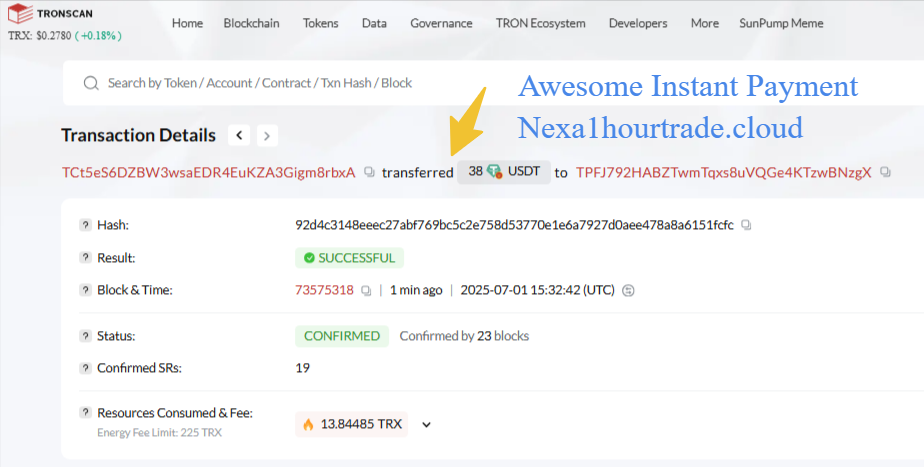The width and height of the screenshot is (924, 467).
Task: Copy the recipient address TPFJ792HABZTwmTqxs8uVQGe4KTzwBNzgX
Action: tap(885, 172)
